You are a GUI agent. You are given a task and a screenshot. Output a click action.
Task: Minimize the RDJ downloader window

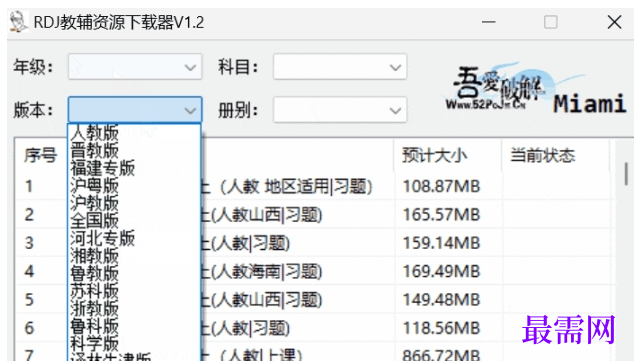488,22
